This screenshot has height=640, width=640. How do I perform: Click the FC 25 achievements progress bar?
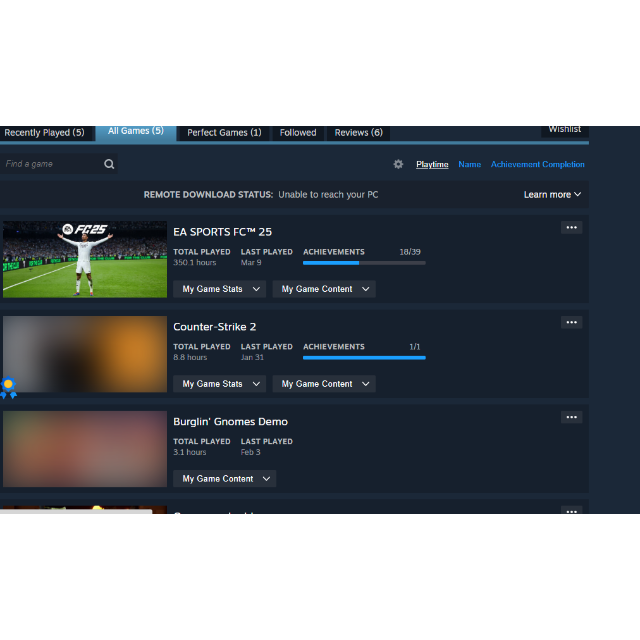(364, 263)
